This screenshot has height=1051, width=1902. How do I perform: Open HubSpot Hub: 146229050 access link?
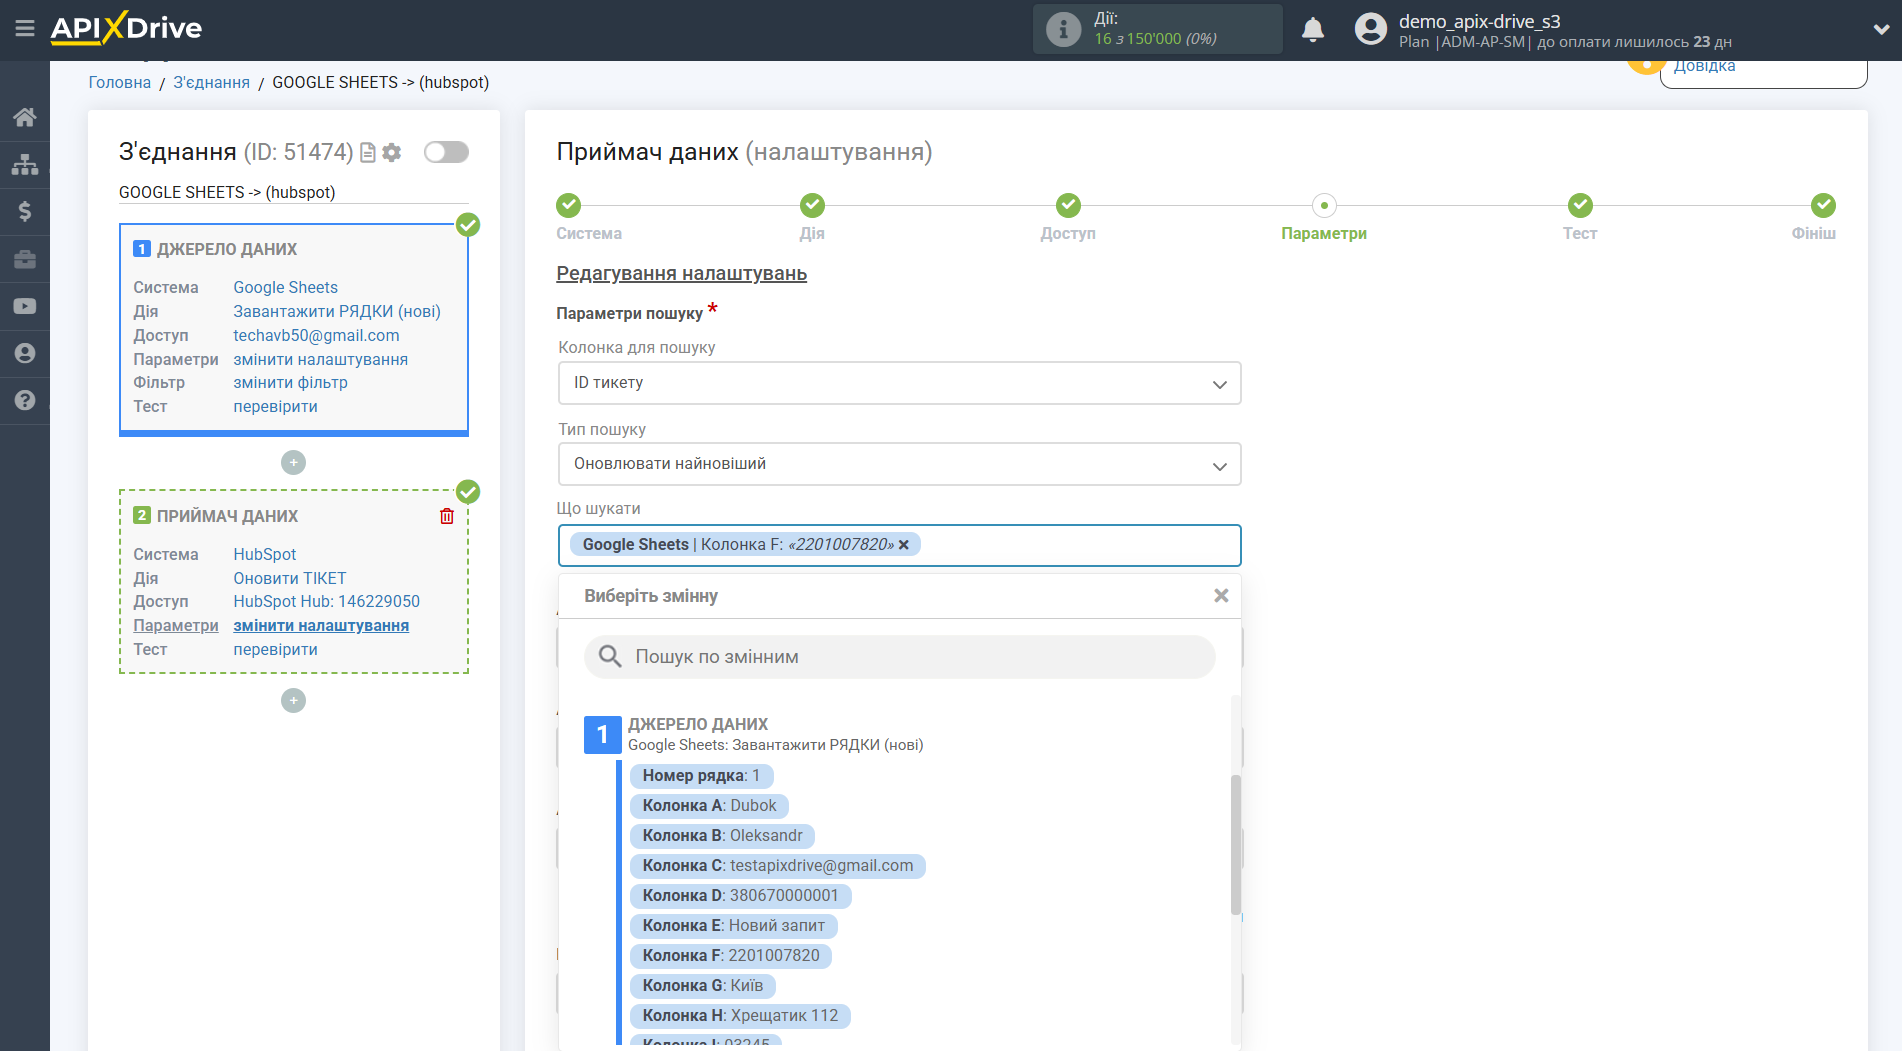coord(326,601)
